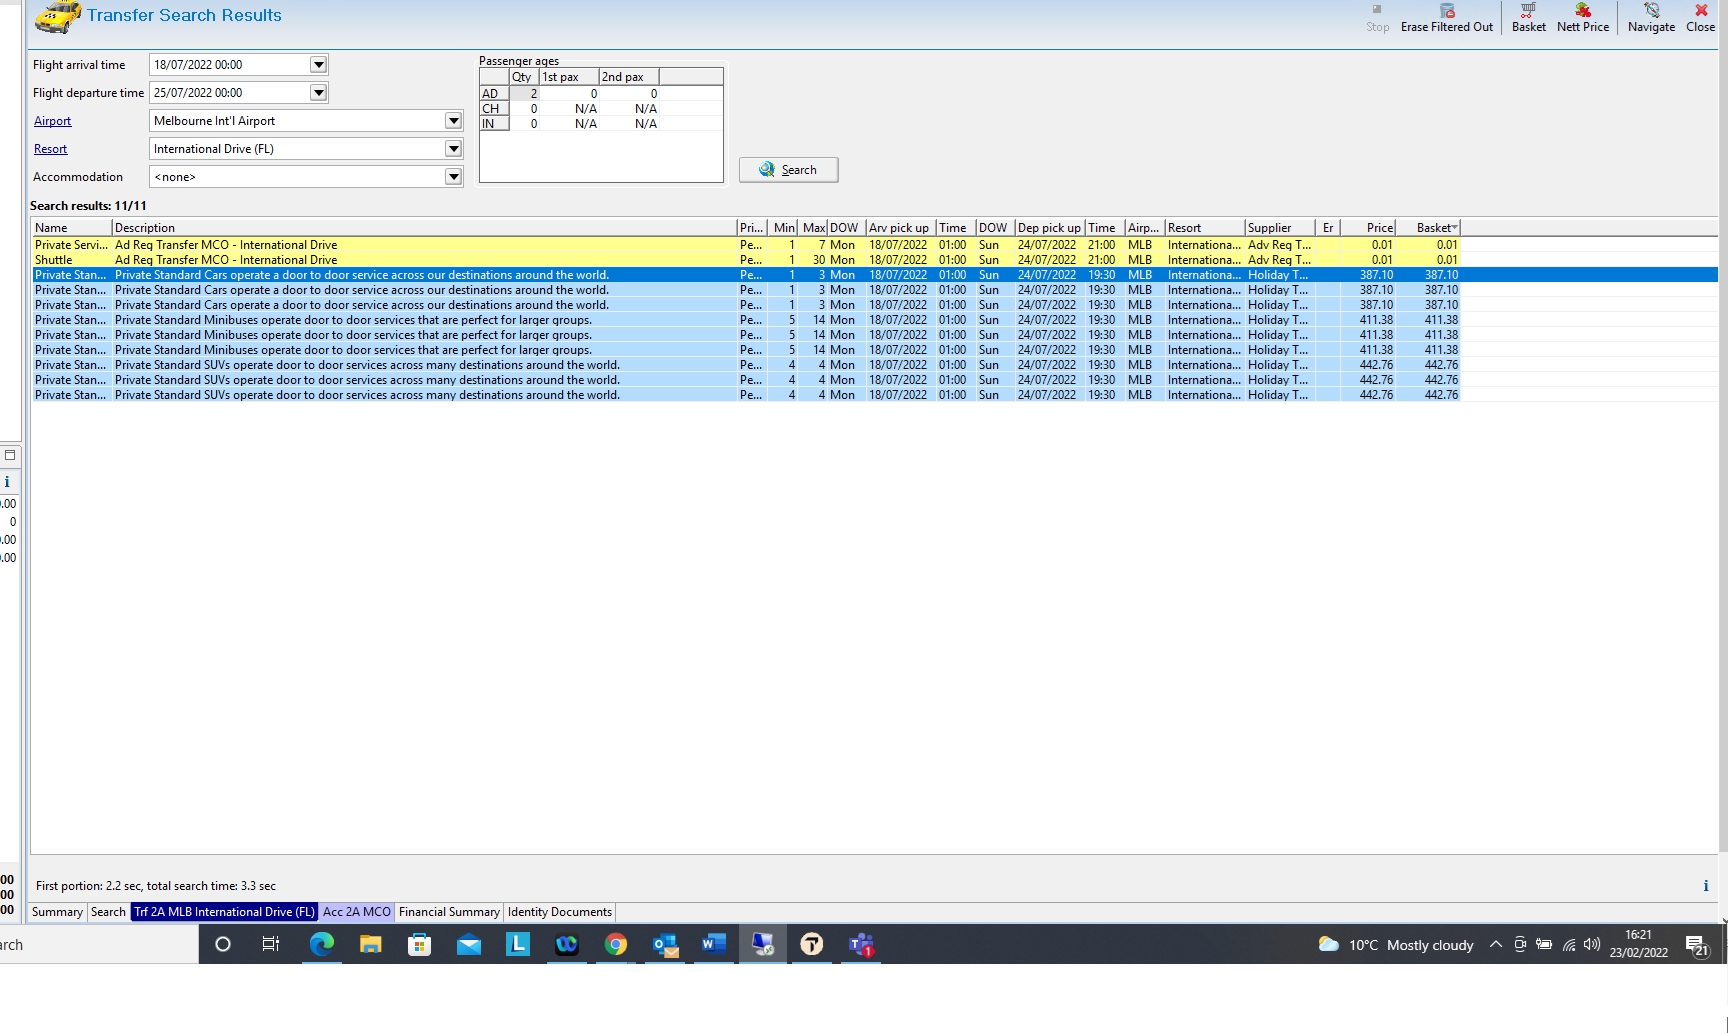Image resolution: width=1728 pixels, height=1033 pixels.
Task: Sort results by Price column header
Action: pos(1369,228)
